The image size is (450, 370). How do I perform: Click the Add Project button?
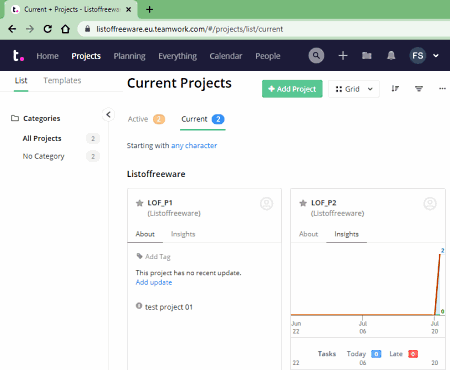(x=292, y=89)
